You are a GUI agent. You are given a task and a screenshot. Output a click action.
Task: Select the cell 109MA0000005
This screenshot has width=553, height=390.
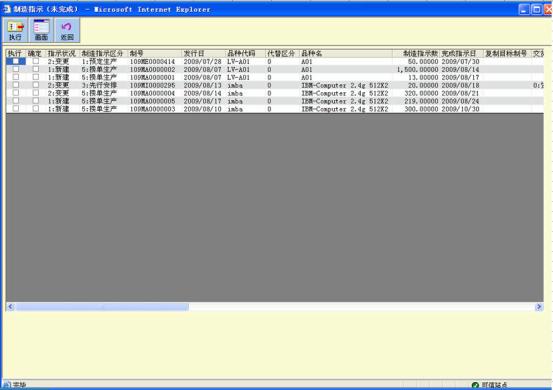pyautogui.click(x=152, y=101)
